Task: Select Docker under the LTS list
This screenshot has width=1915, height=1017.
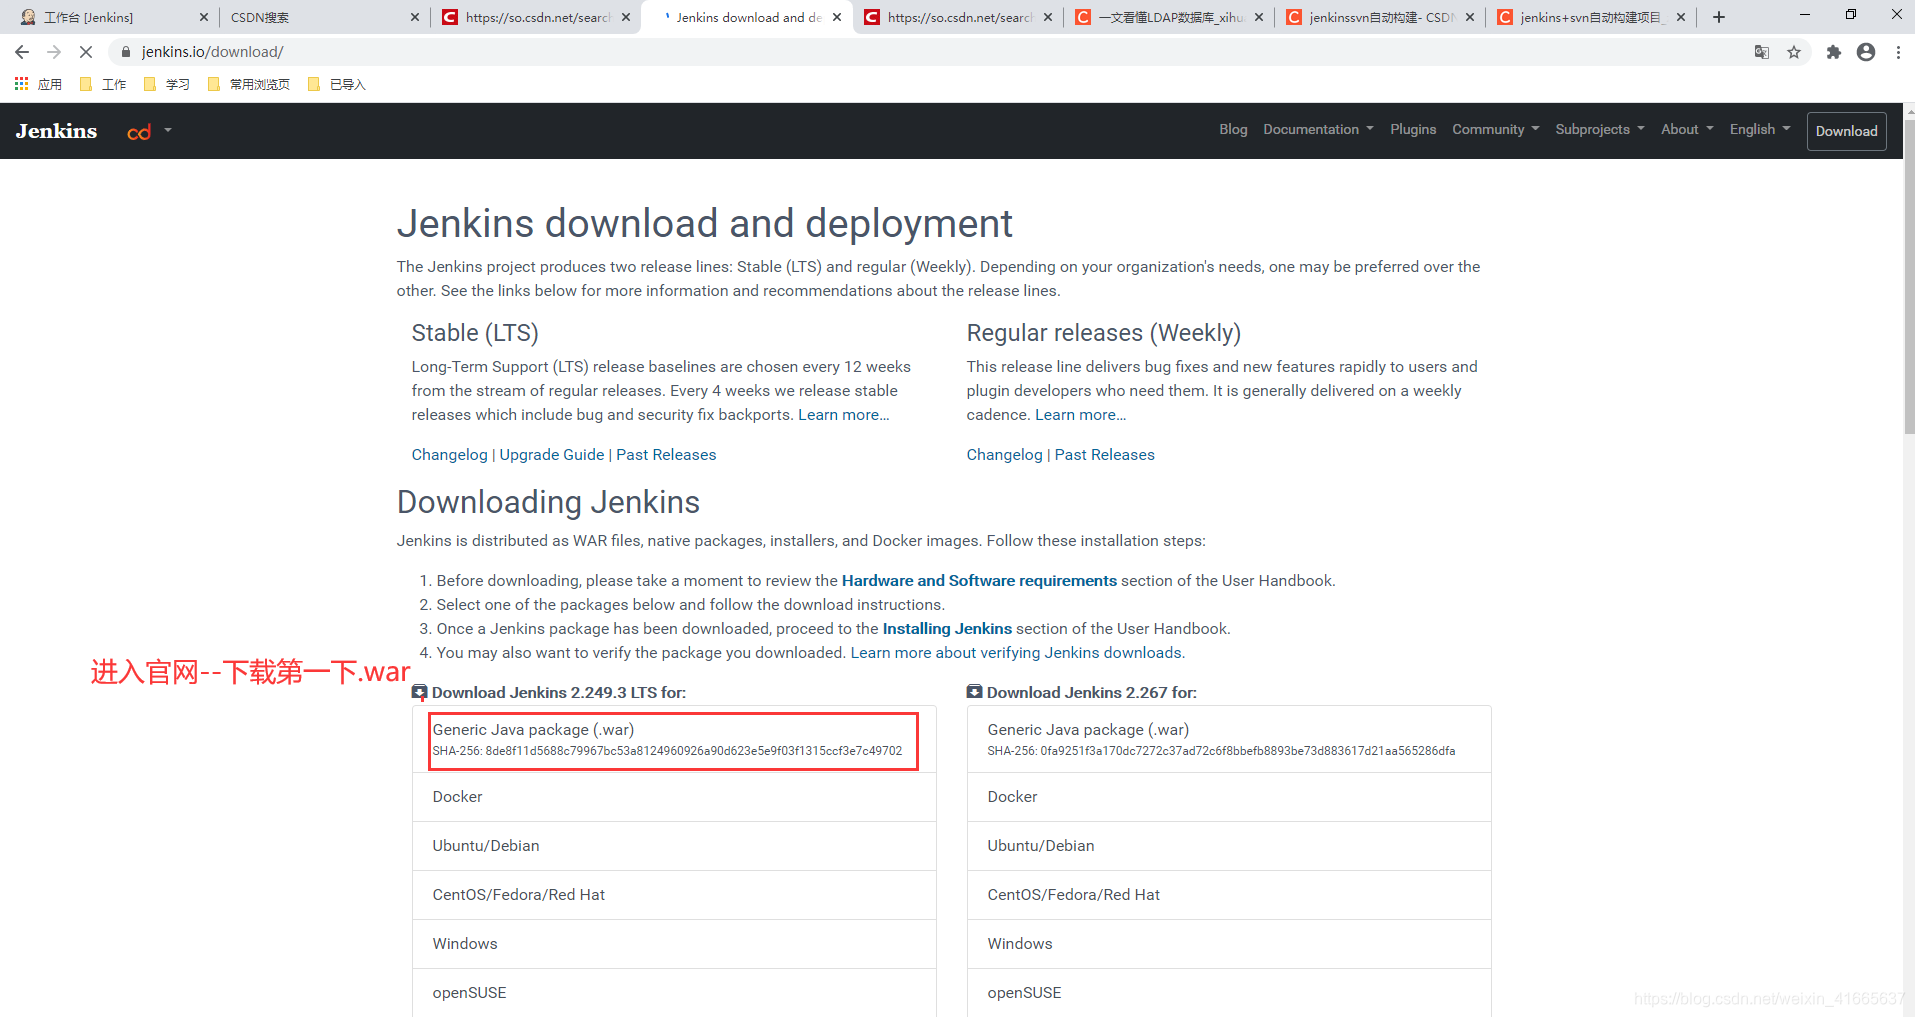Action: tap(674, 797)
